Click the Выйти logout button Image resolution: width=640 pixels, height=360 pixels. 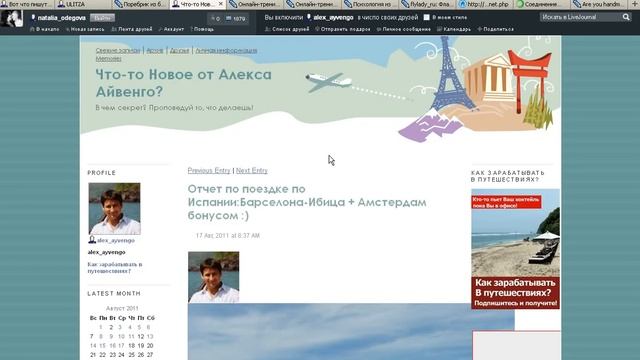(x=102, y=18)
